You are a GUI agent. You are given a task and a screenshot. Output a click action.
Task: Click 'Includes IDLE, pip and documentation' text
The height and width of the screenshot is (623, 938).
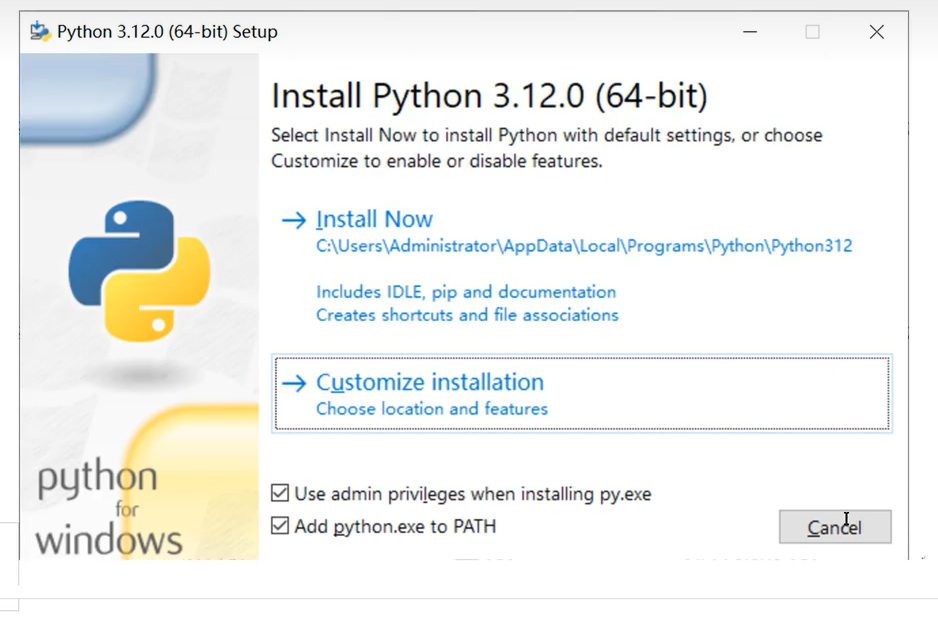pyautogui.click(x=466, y=292)
